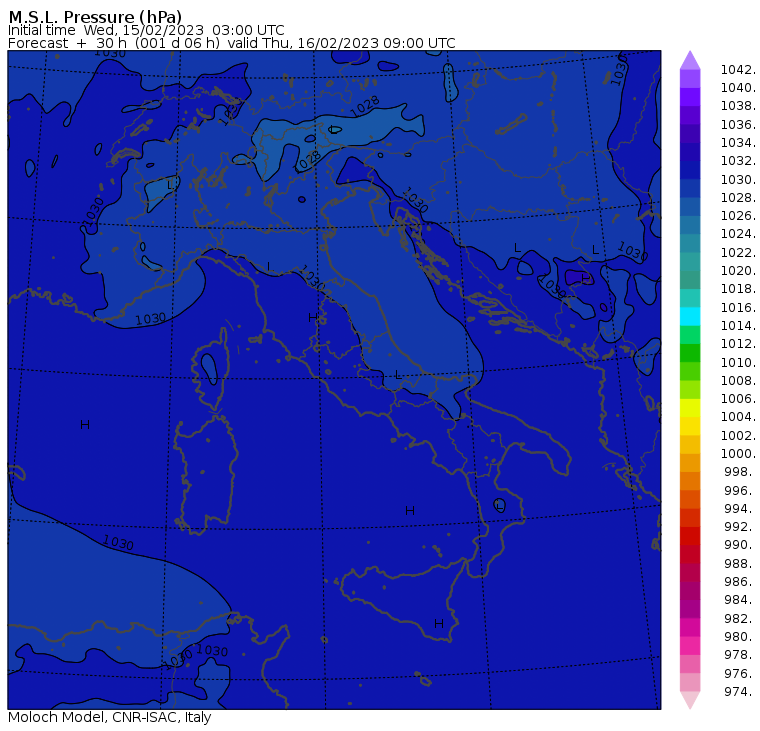This screenshot has height=731, width=760.
Task: Click the legend value '990.'
Action: [740, 545]
